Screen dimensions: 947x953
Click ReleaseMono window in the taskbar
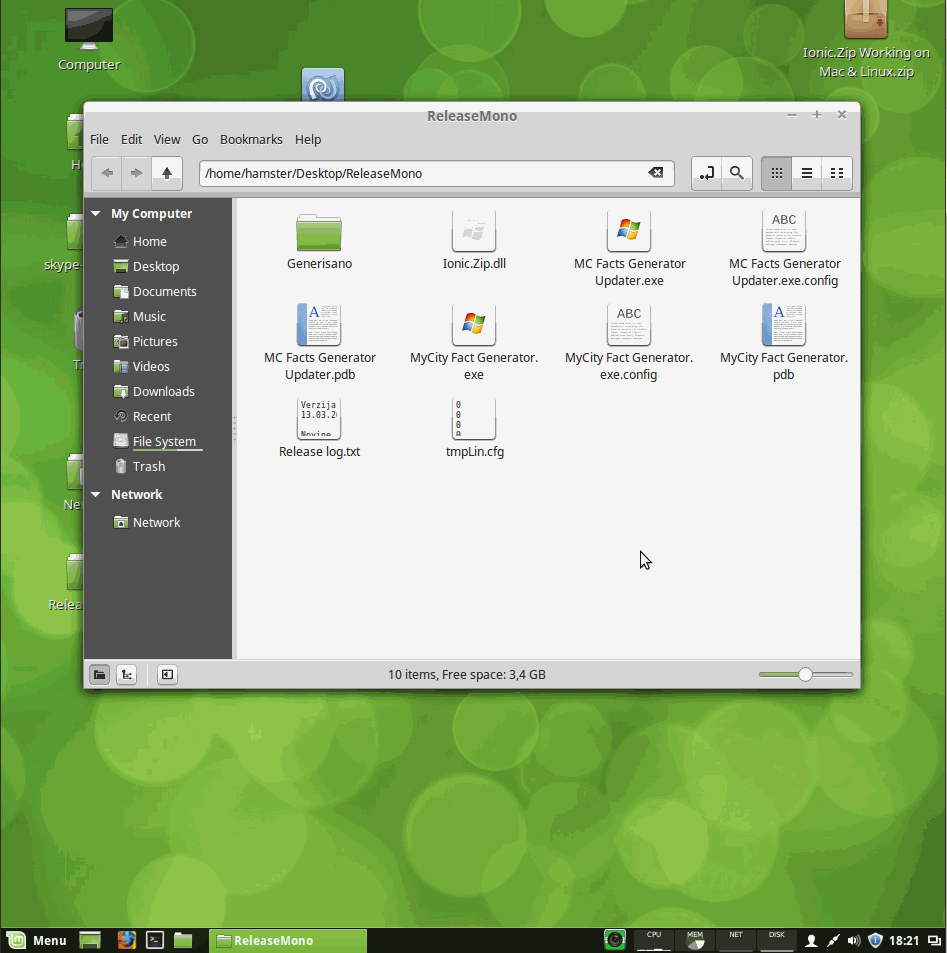coord(288,941)
